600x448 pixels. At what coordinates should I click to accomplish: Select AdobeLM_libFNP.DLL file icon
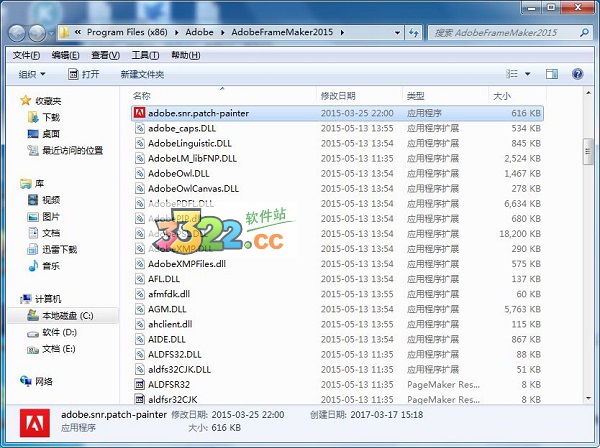tap(140, 158)
